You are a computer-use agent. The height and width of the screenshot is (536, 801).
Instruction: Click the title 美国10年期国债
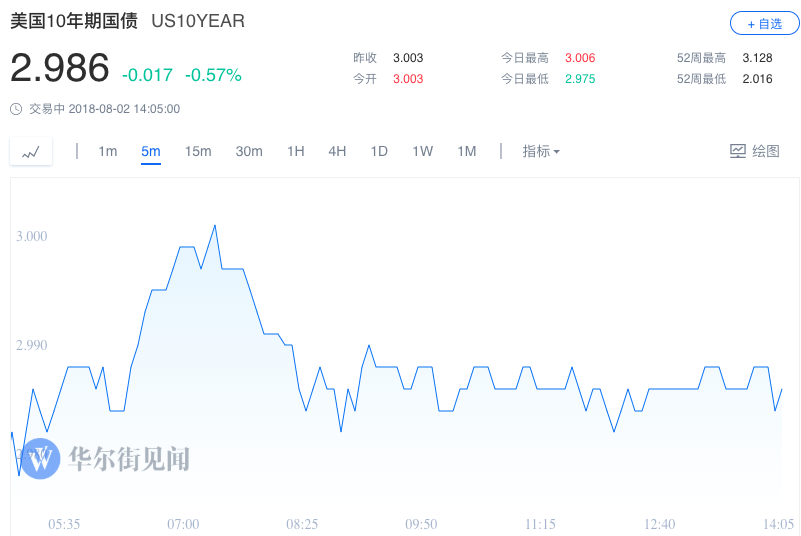pos(74,21)
